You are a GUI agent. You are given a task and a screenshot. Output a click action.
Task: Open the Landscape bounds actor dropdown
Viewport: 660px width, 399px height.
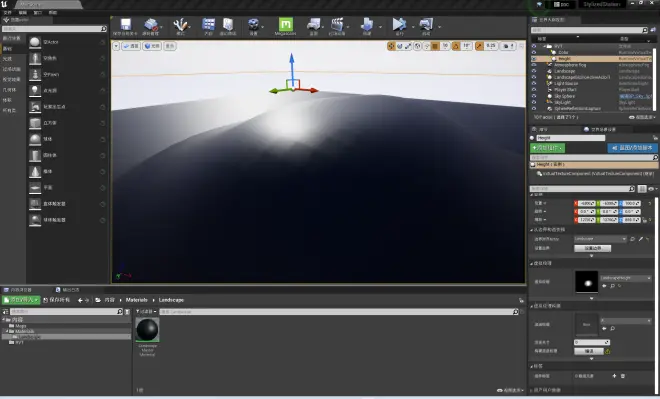600,239
